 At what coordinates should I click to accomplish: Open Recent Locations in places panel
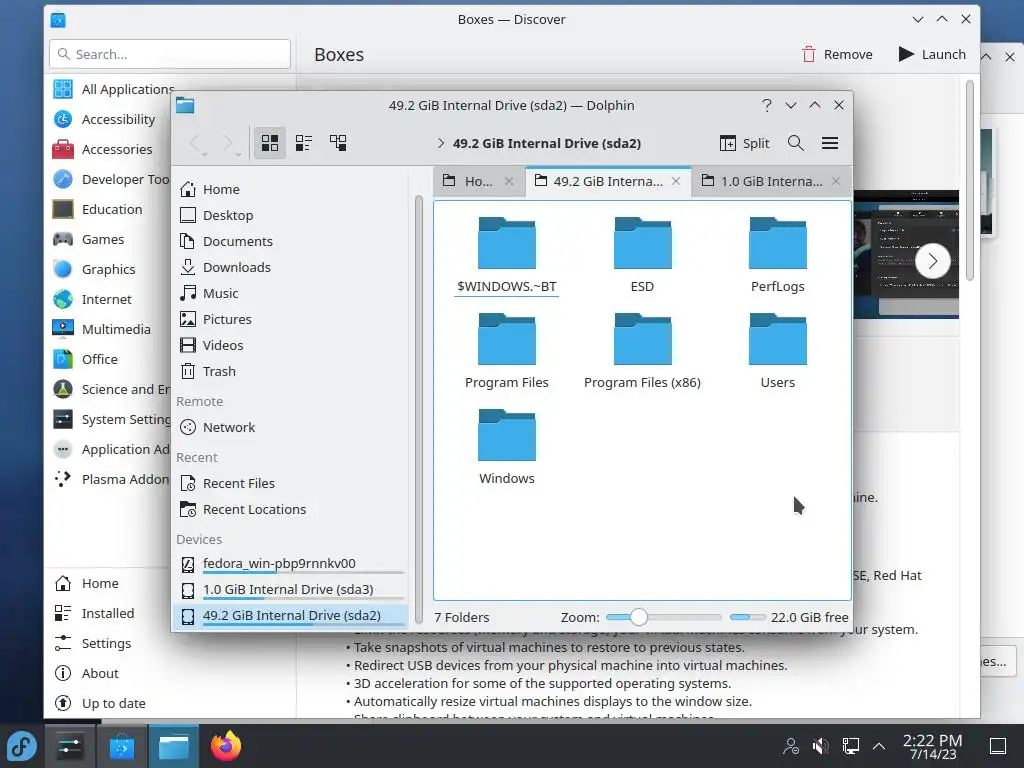click(293, 509)
